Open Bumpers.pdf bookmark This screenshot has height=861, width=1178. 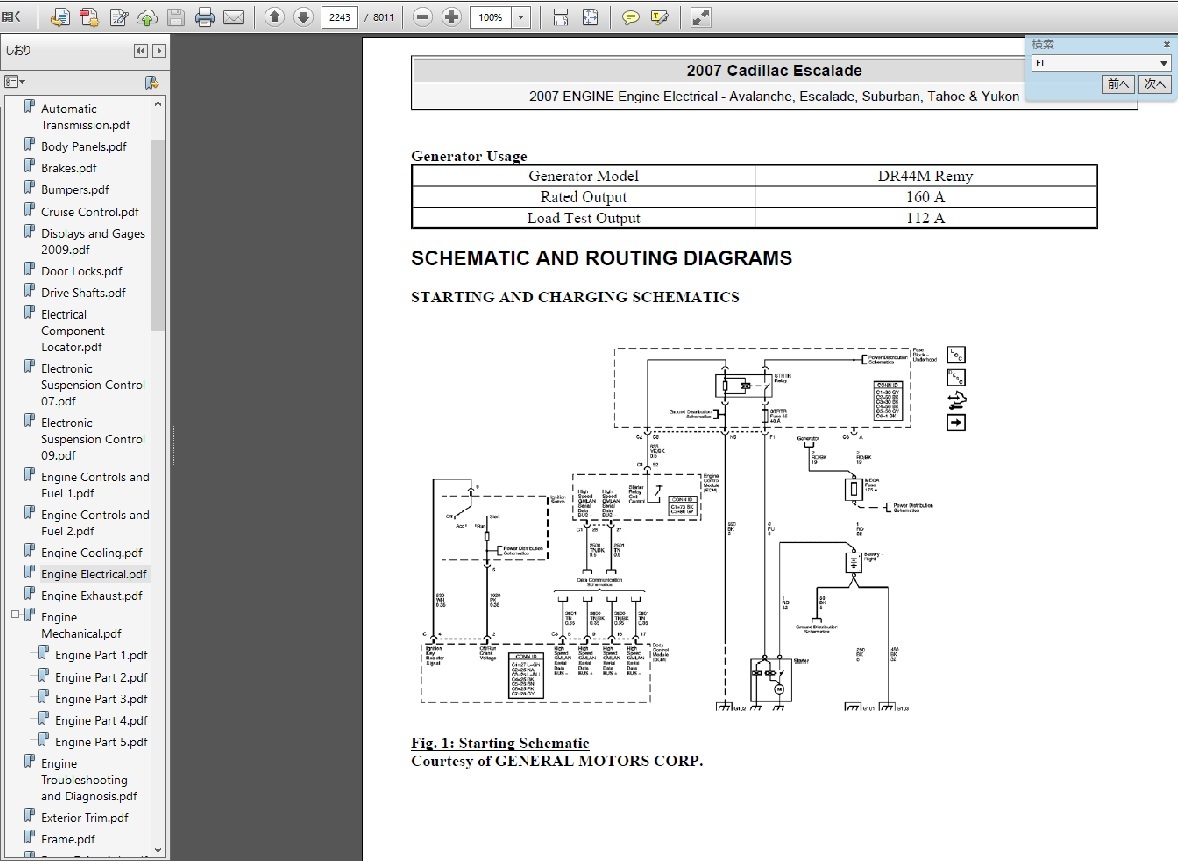pos(75,190)
